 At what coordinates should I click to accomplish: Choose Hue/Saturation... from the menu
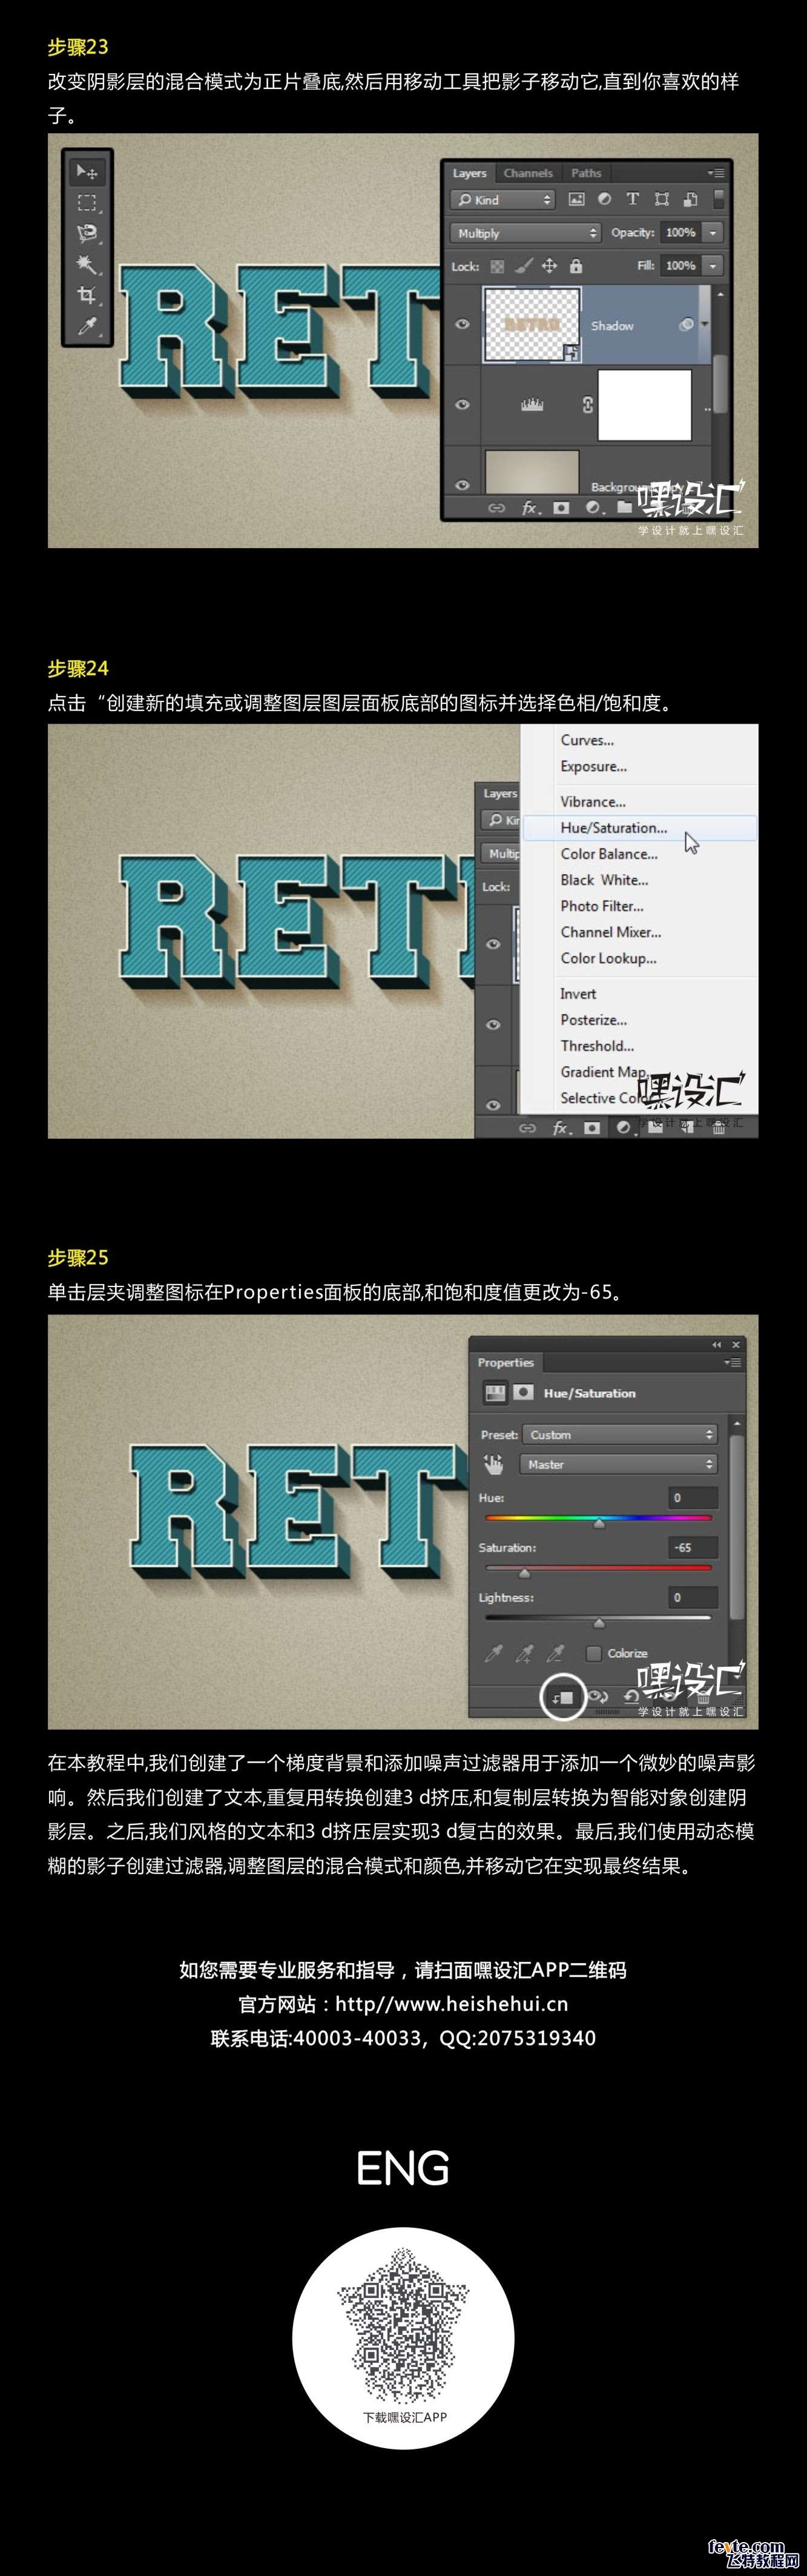click(x=613, y=828)
